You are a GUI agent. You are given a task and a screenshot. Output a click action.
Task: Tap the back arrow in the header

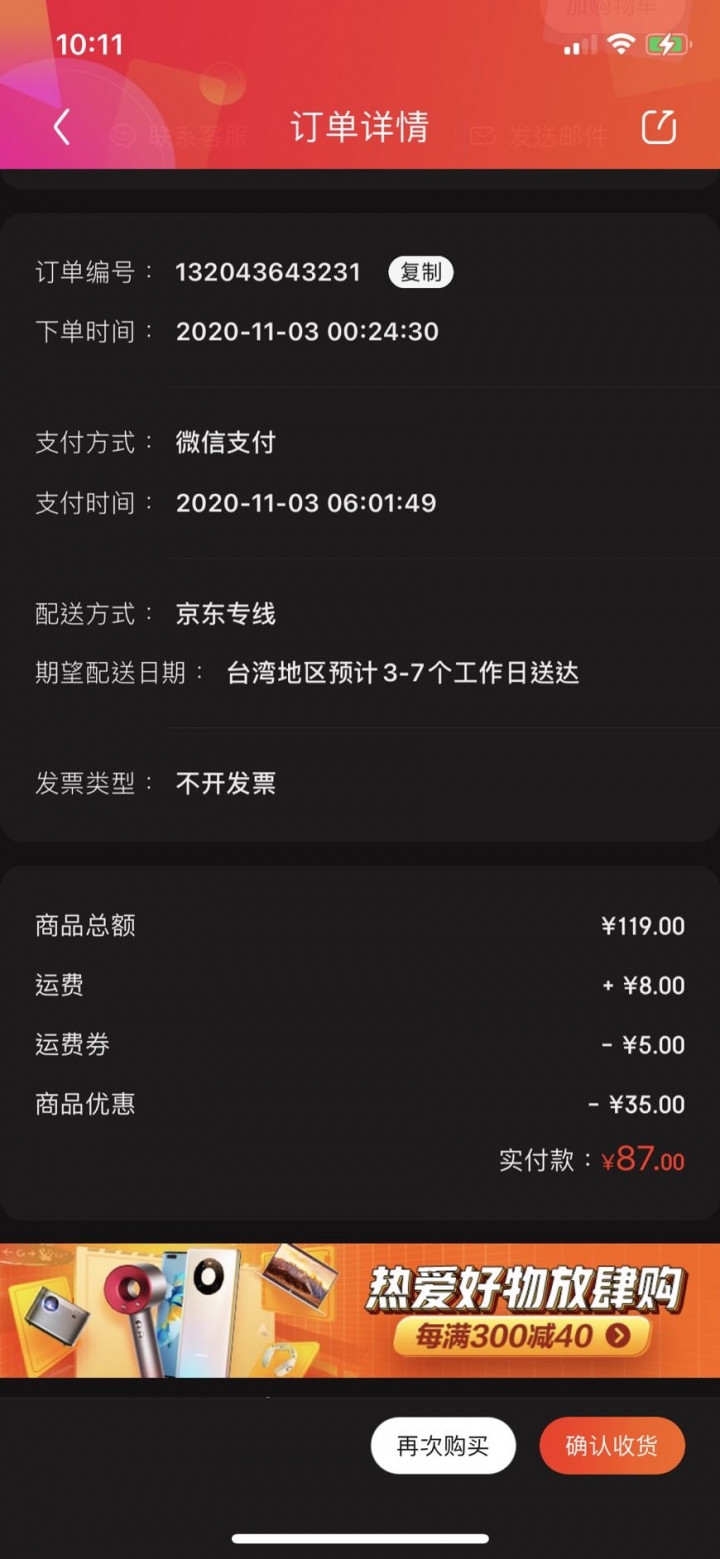click(61, 127)
